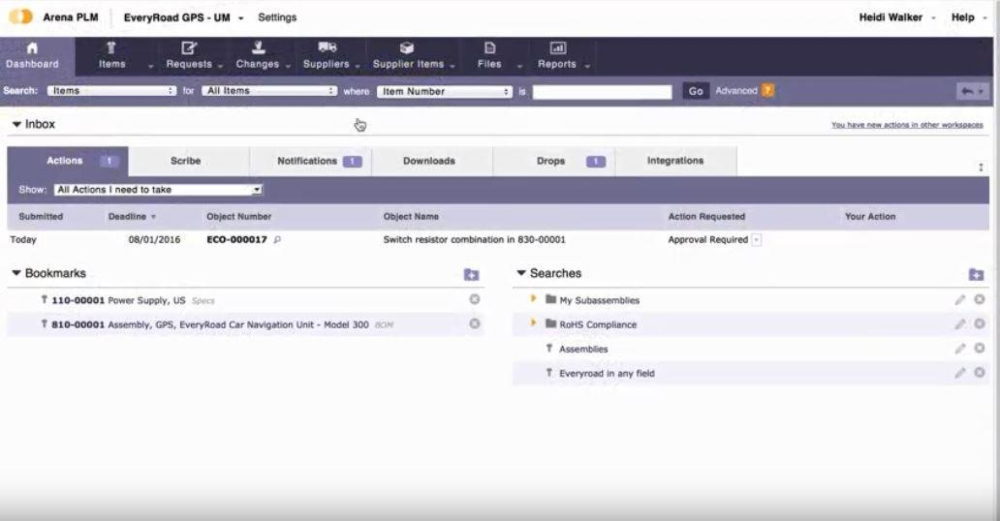Image resolution: width=1000 pixels, height=521 pixels.
Task: Delete the Everyroad in any field search
Action: click(980, 372)
